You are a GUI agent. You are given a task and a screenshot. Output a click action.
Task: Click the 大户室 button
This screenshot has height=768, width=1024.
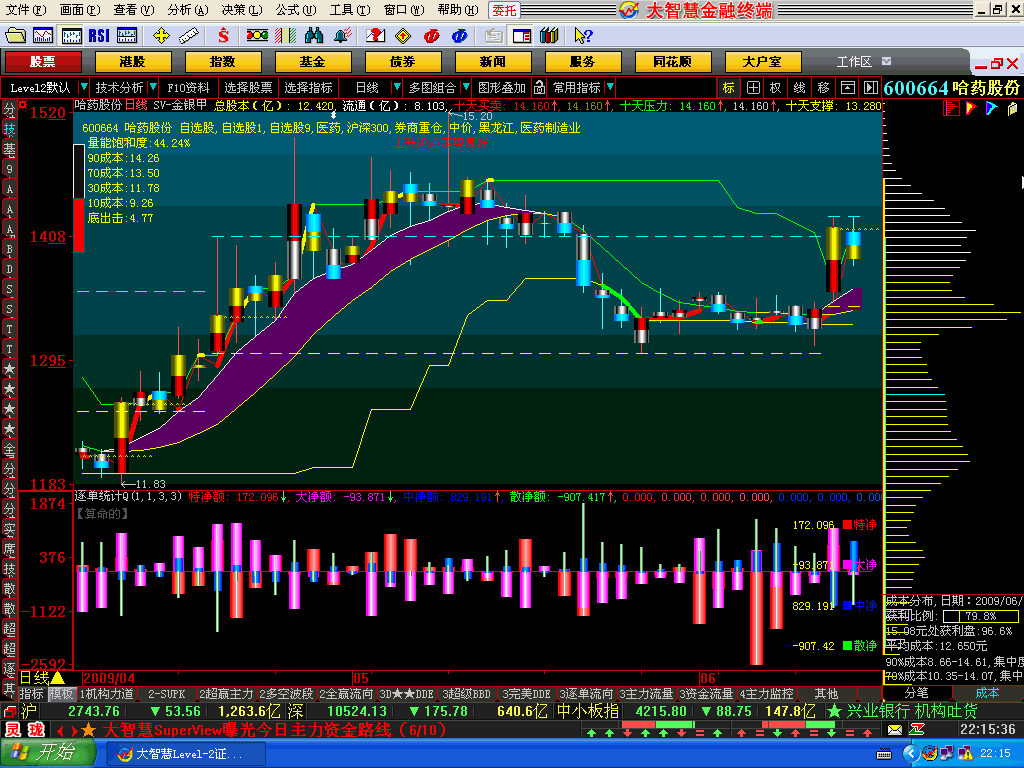point(762,62)
